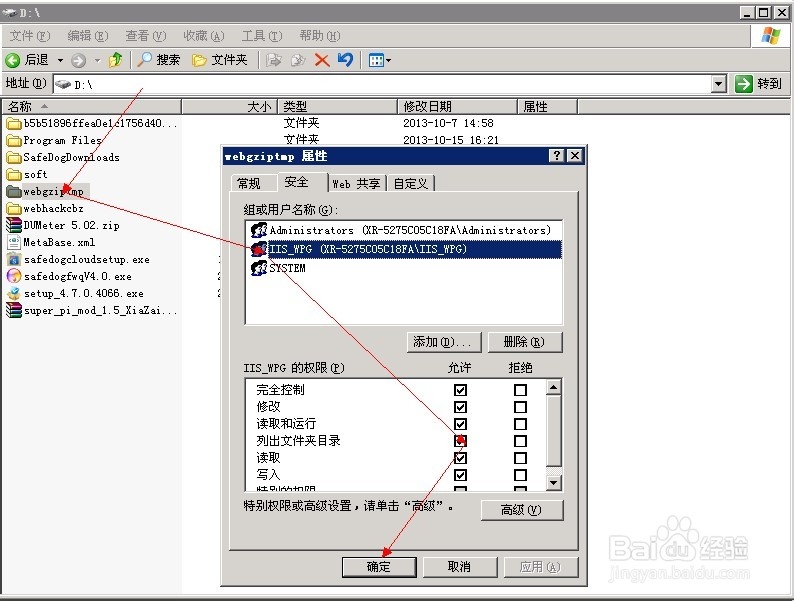
Task: Open the 收藏(A) menu
Action: pos(204,36)
